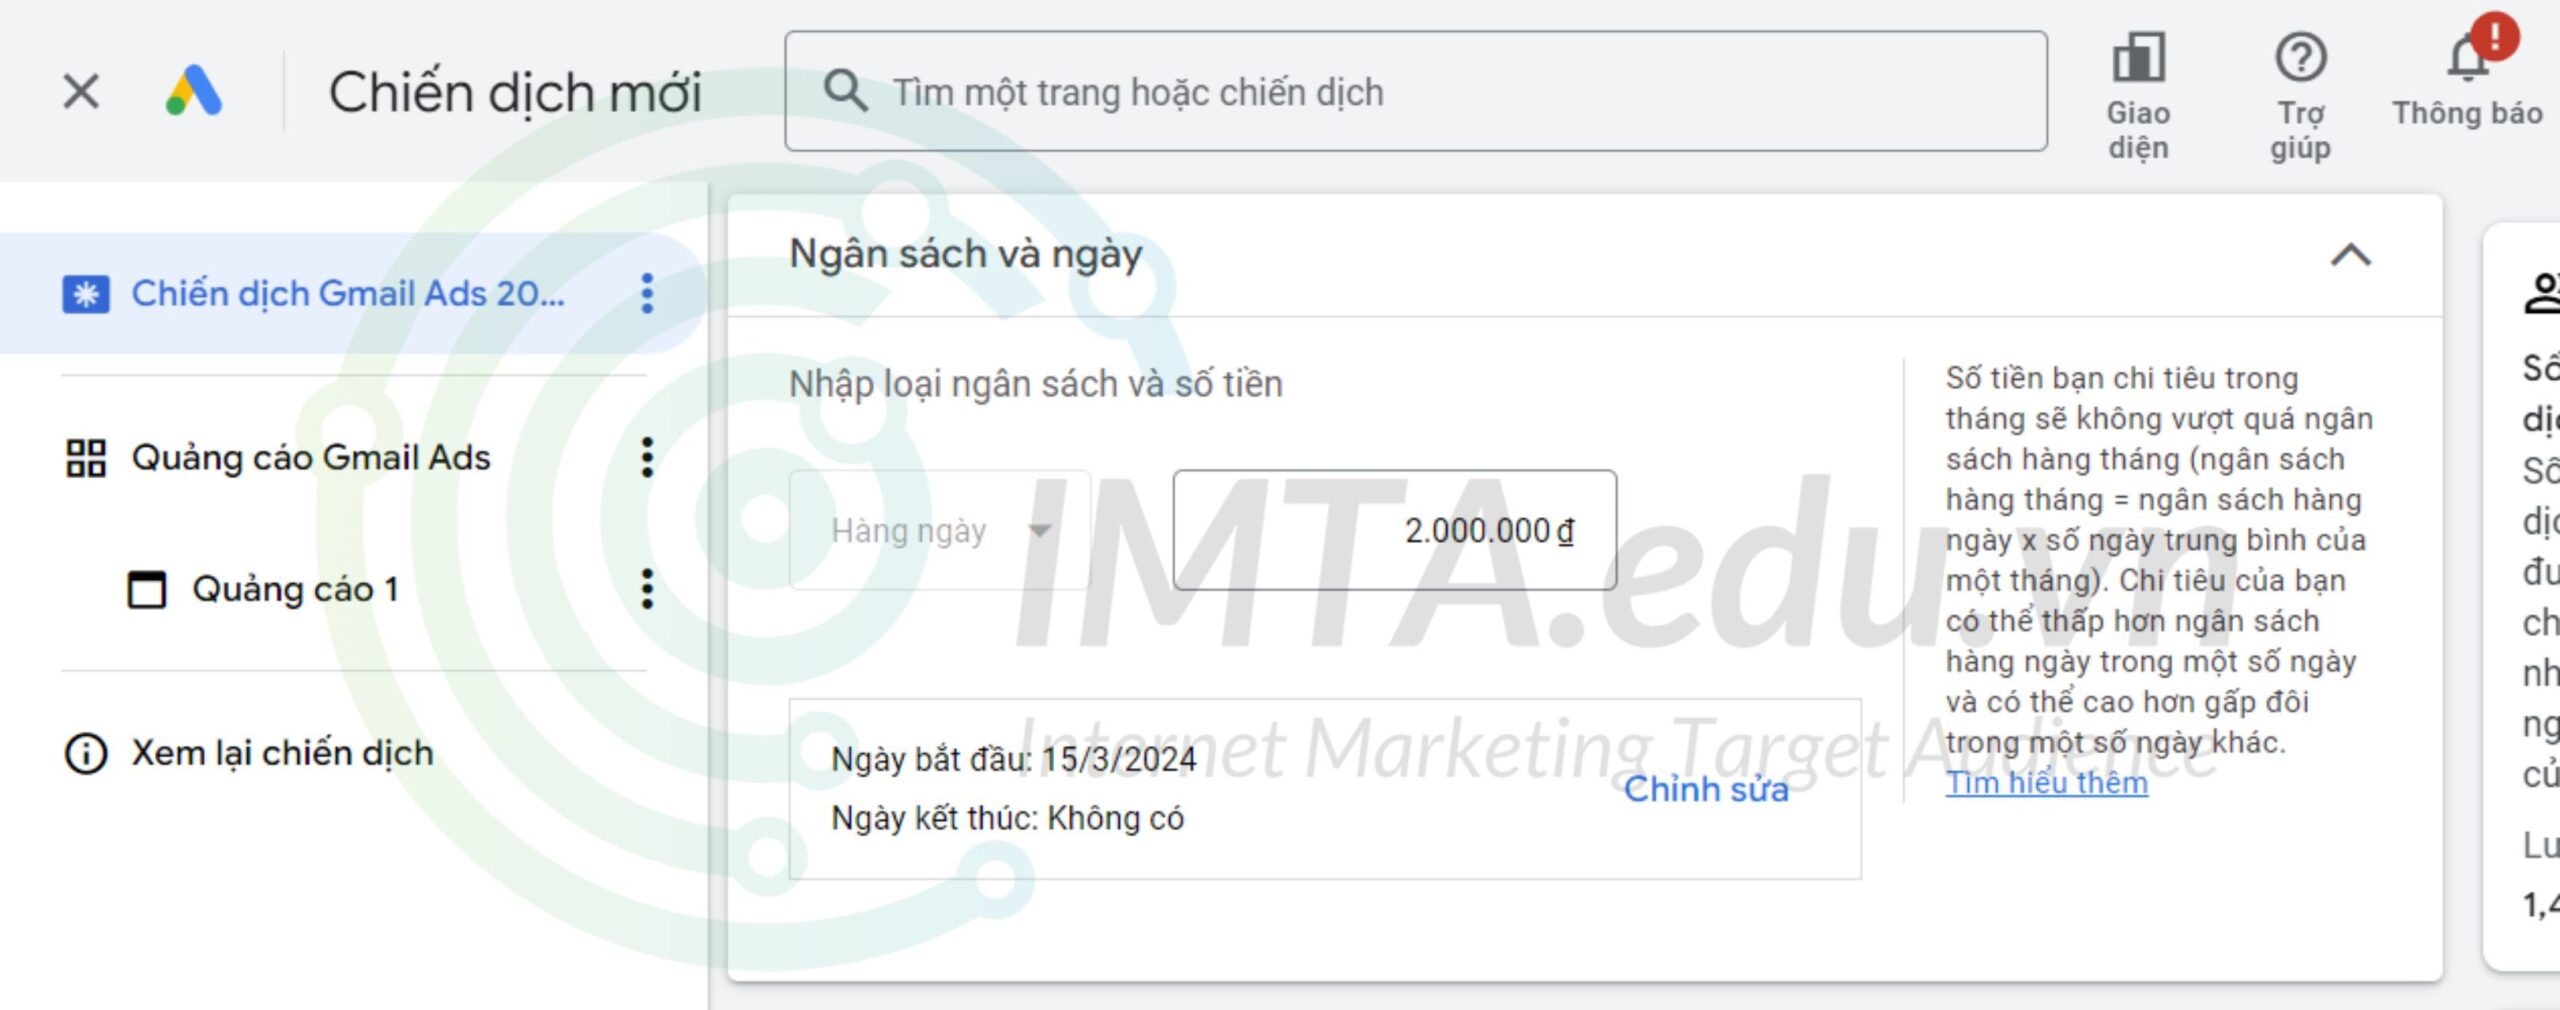2560x1010 pixels.
Task: Click Nhập loại ngân sách và số tiền label
Action: [1036, 384]
